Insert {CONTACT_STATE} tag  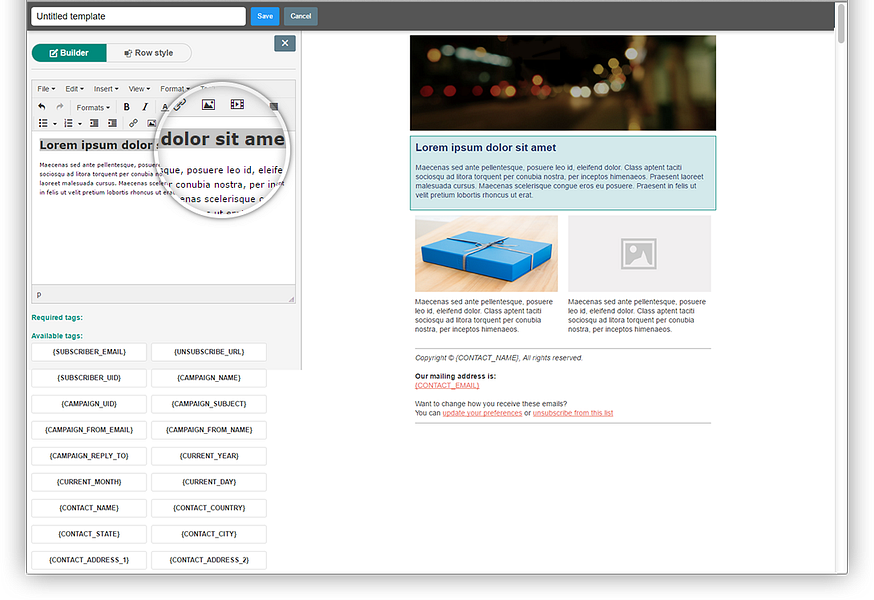click(x=89, y=534)
